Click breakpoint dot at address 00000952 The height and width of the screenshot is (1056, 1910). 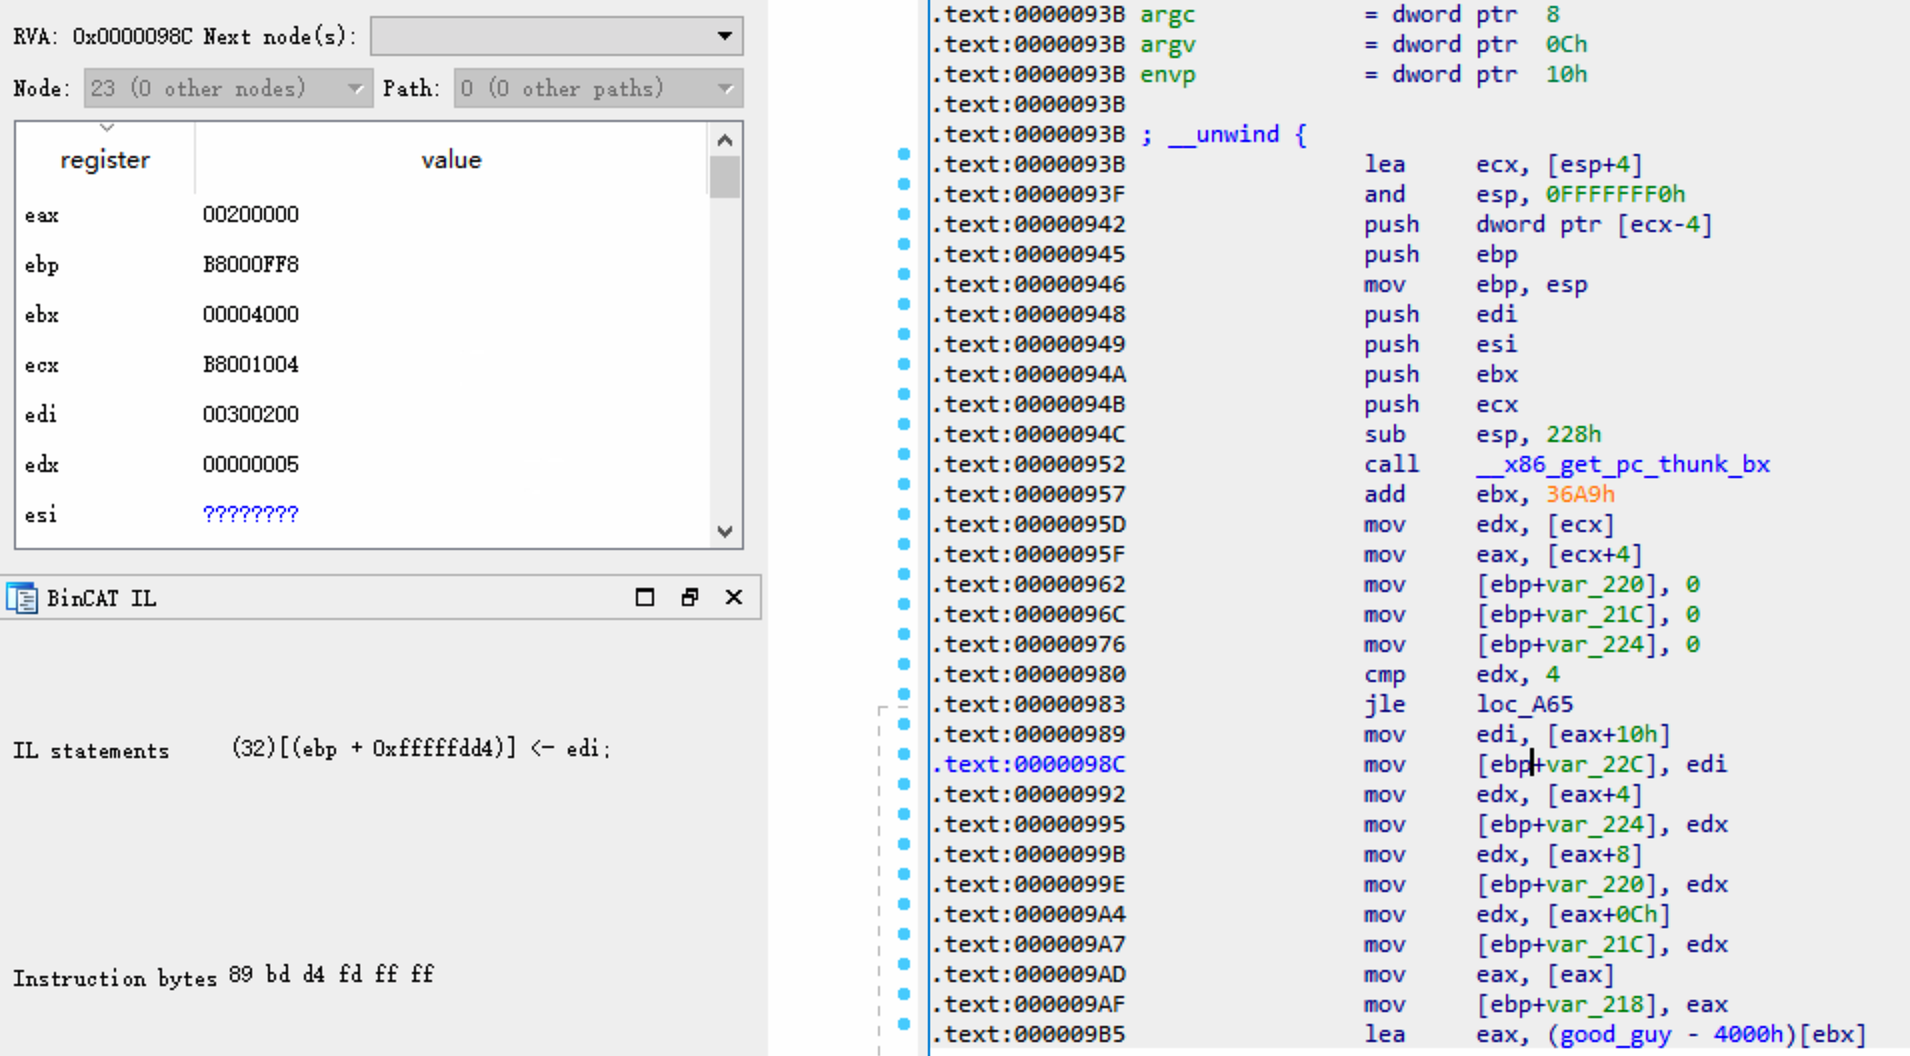pyautogui.click(x=904, y=454)
